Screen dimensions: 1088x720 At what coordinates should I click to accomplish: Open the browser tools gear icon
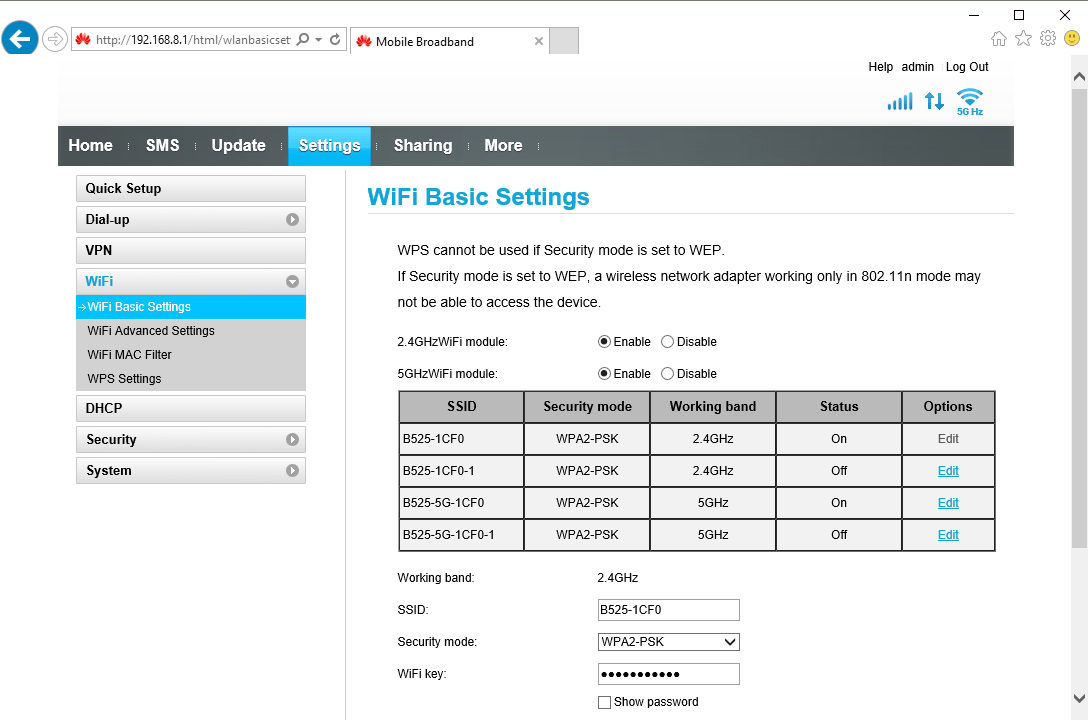pyautogui.click(x=1047, y=39)
